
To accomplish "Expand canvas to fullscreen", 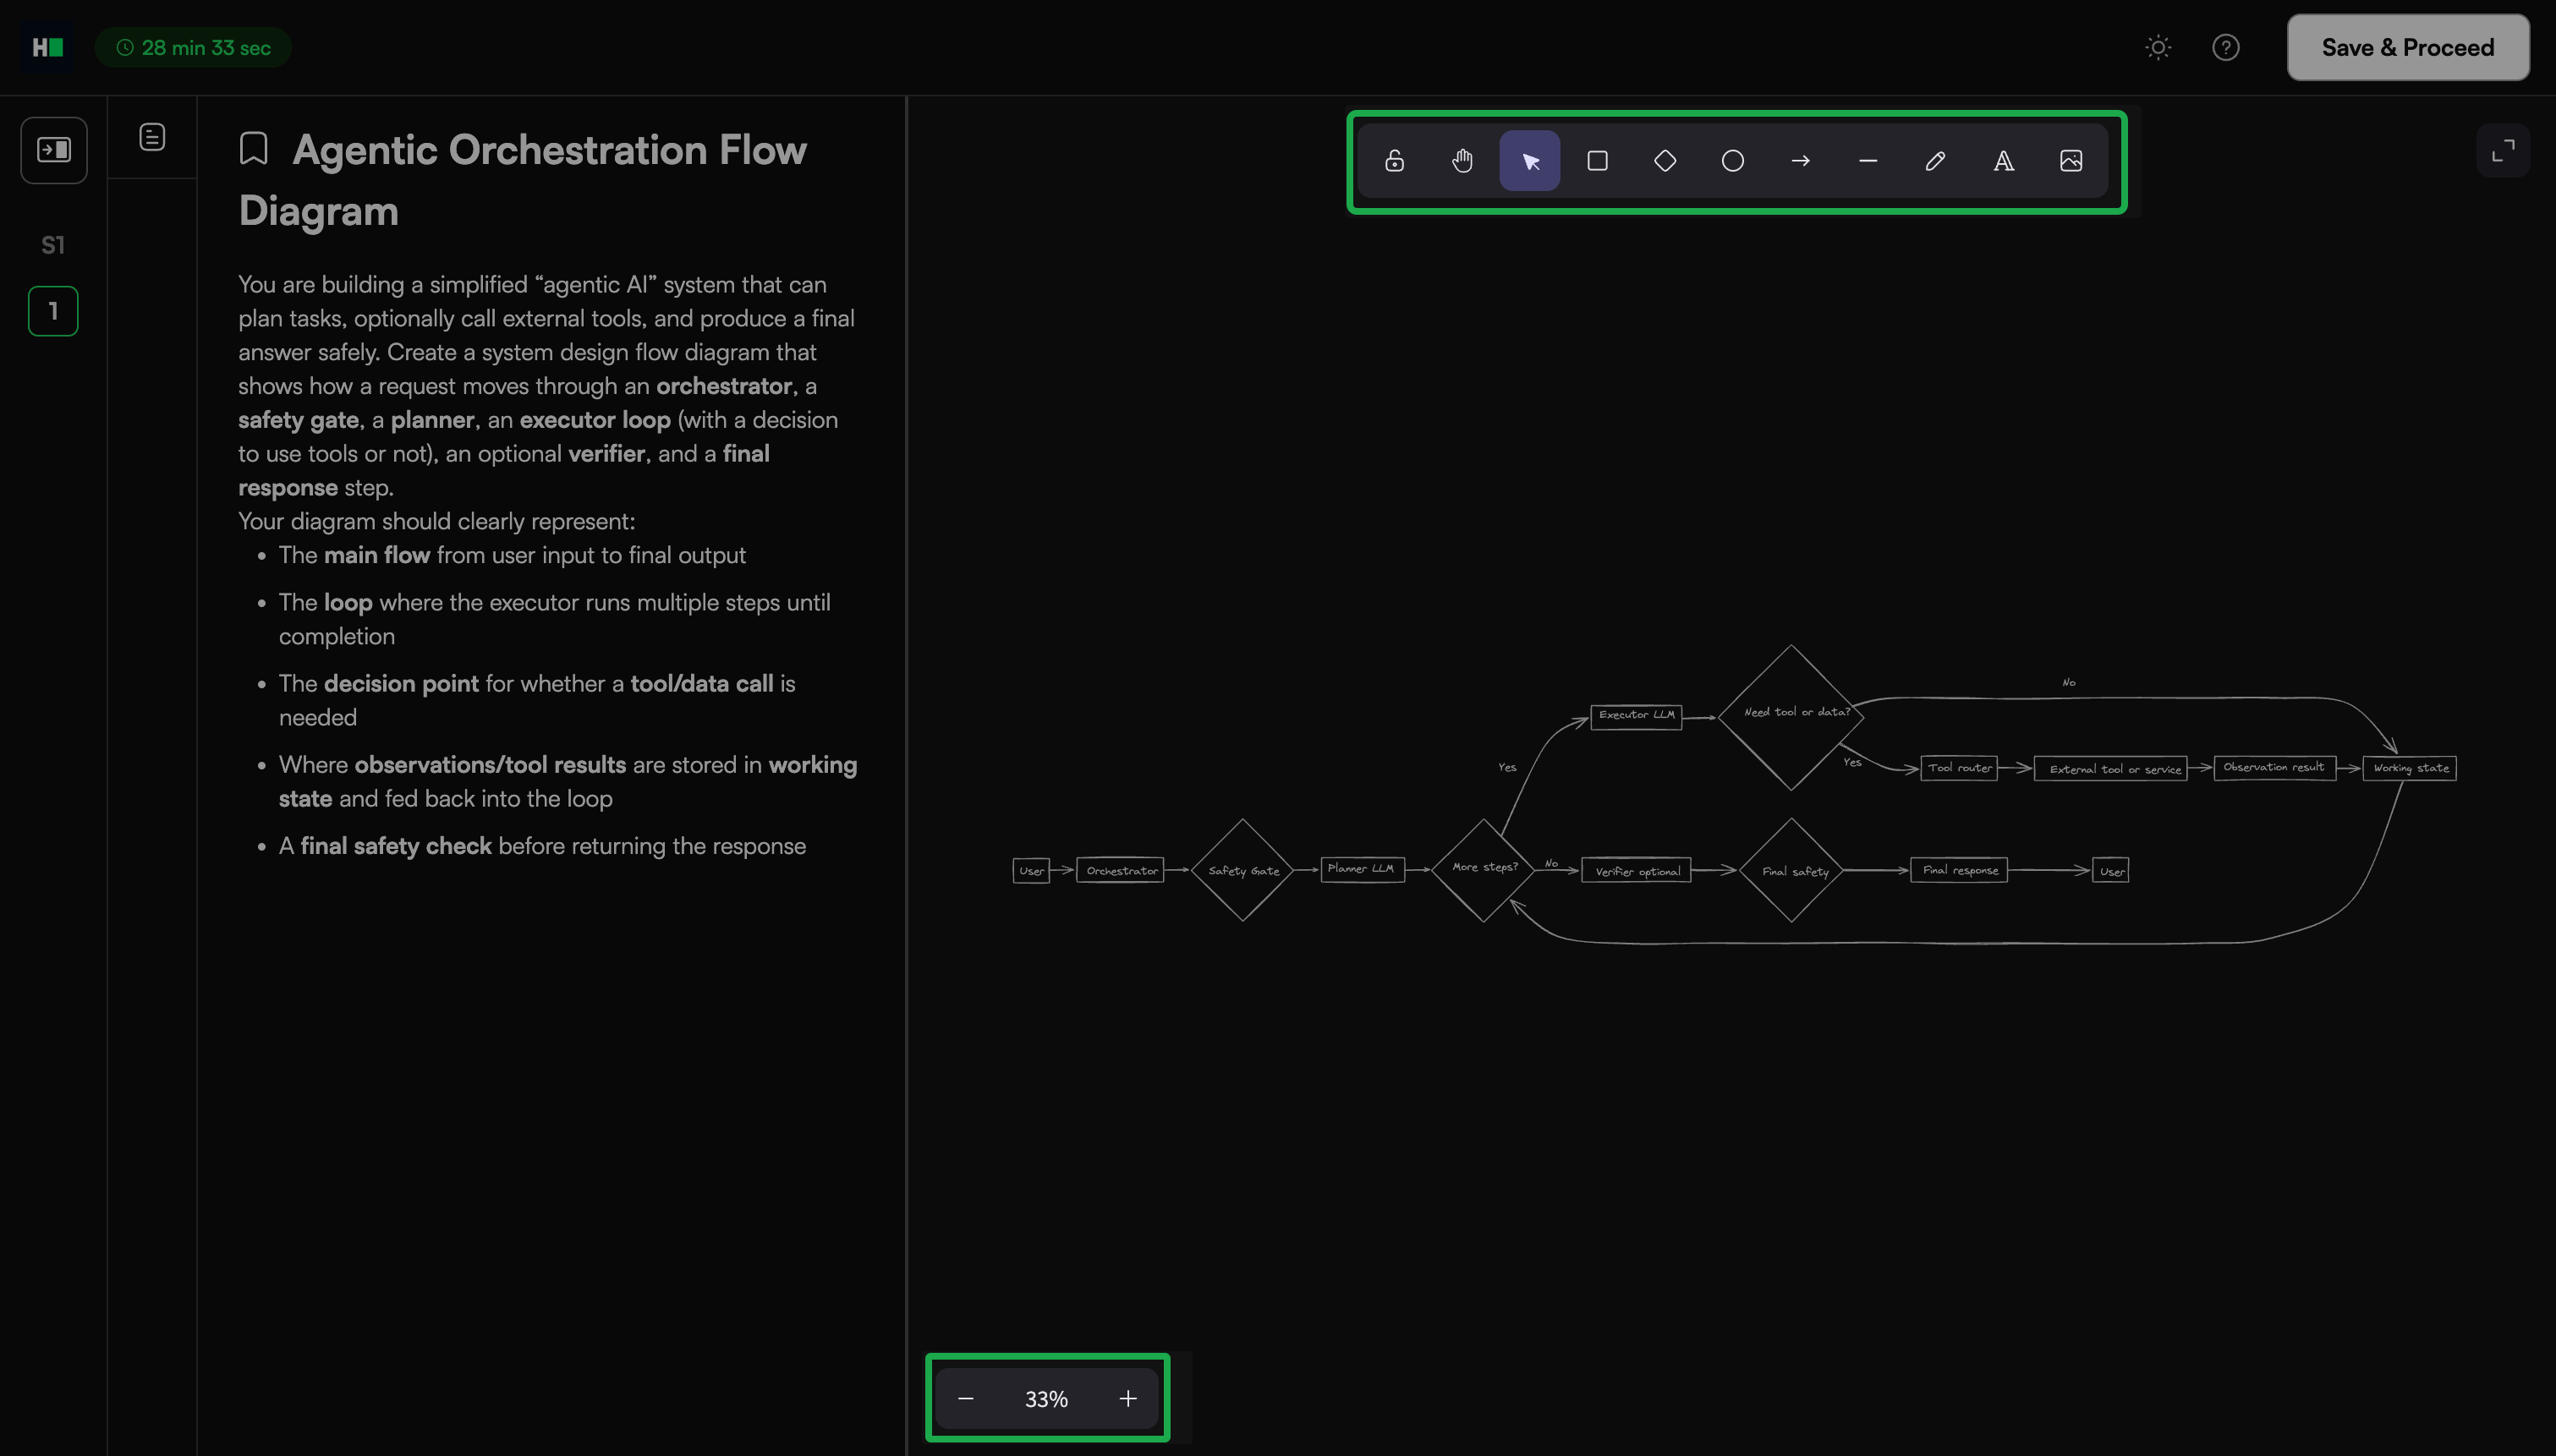I will [x=2503, y=151].
